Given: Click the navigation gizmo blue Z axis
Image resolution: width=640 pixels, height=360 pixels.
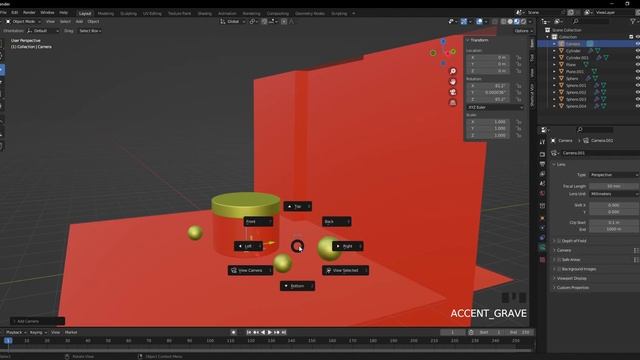Looking at the screenshot, I should pyautogui.click(x=443, y=42).
